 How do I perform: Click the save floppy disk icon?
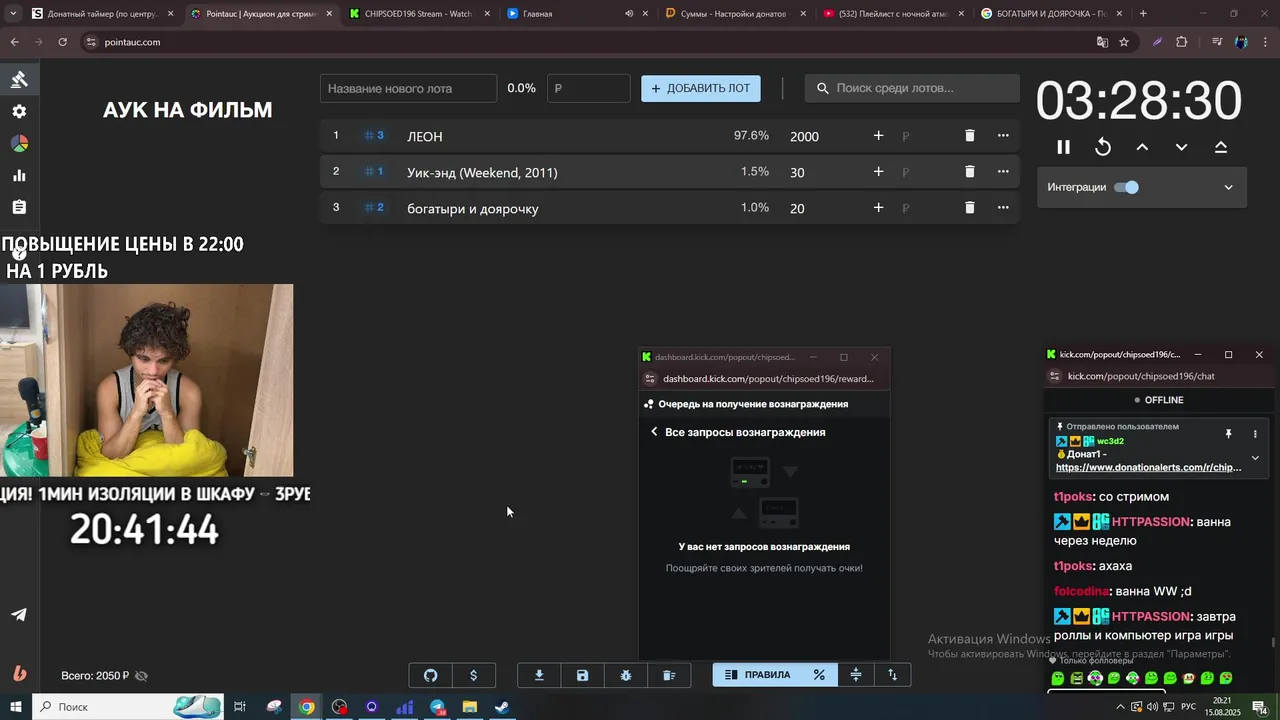pos(582,675)
